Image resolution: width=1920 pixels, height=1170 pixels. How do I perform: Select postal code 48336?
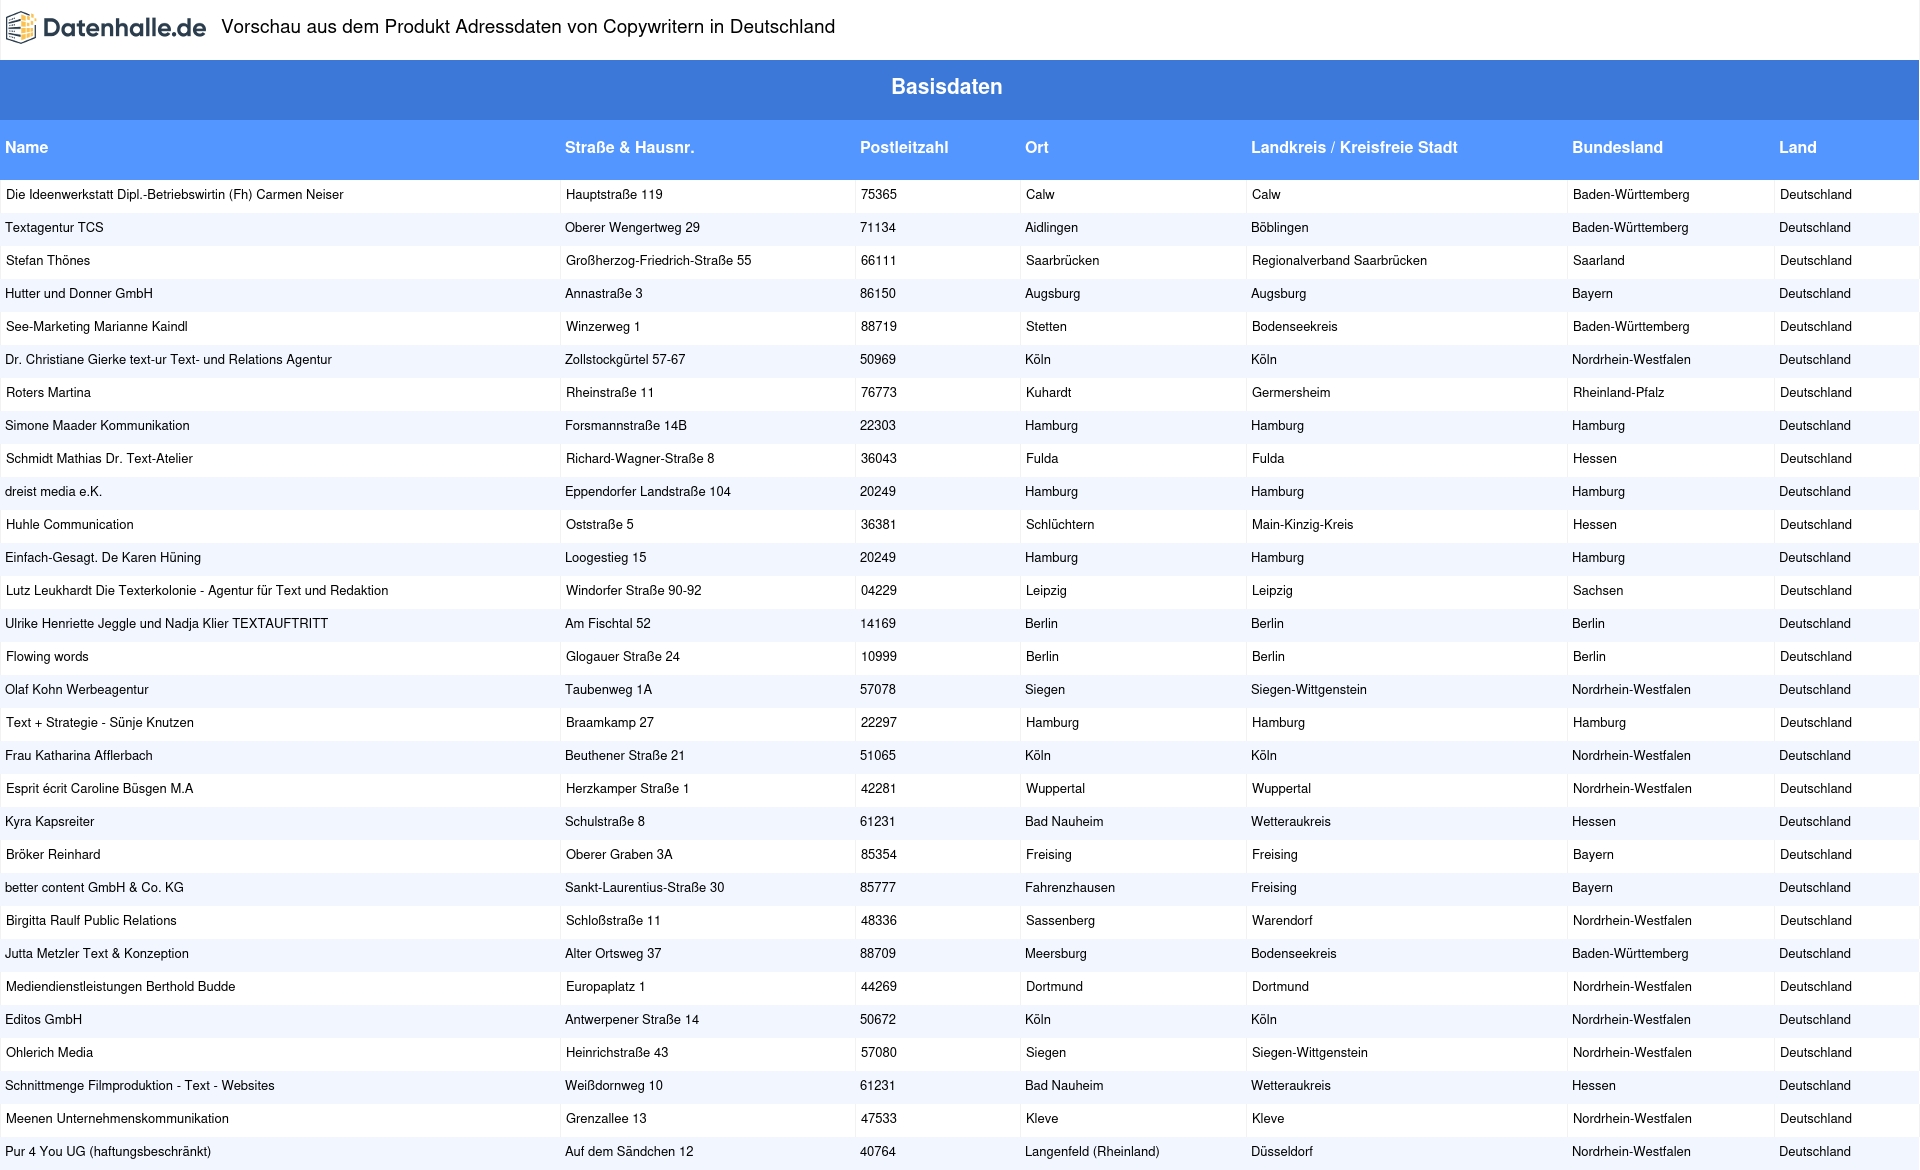click(878, 921)
